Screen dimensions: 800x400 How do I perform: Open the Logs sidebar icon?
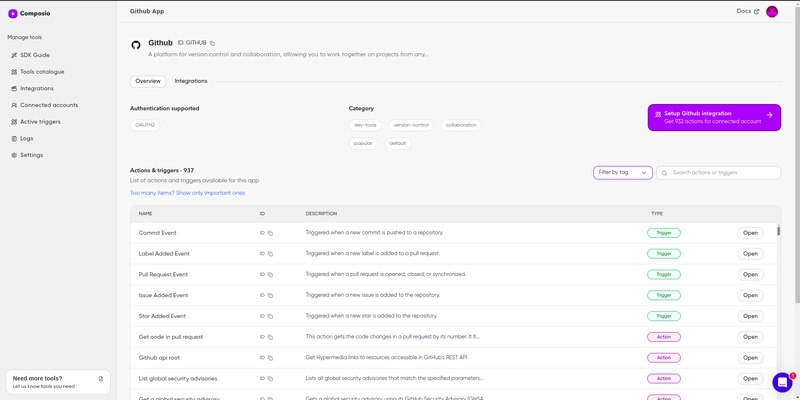tap(14, 139)
